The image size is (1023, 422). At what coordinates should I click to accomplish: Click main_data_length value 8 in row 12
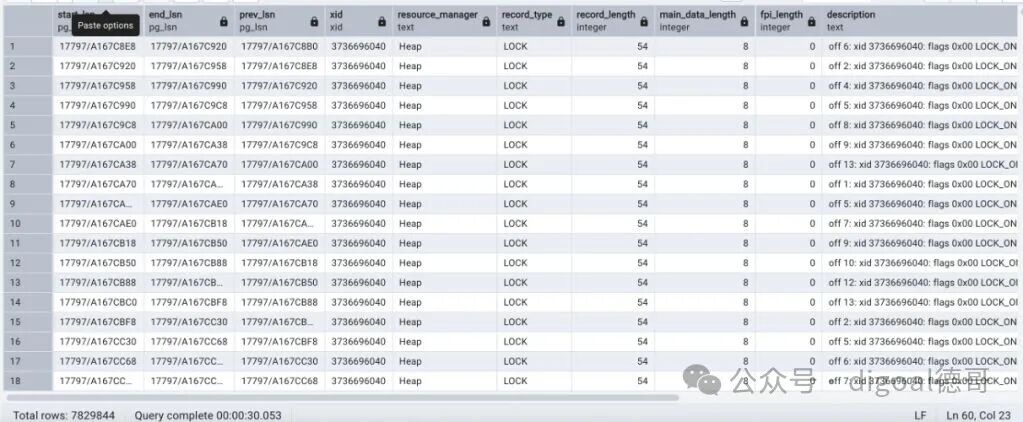(x=705, y=263)
